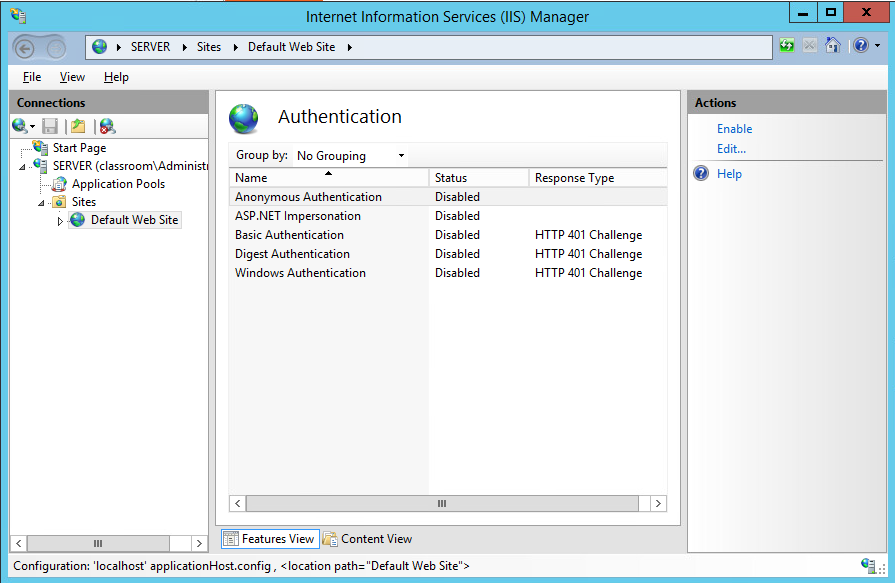The width and height of the screenshot is (895, 583).
Task: Select Digest Authentication row
Action: coord(448,254)
